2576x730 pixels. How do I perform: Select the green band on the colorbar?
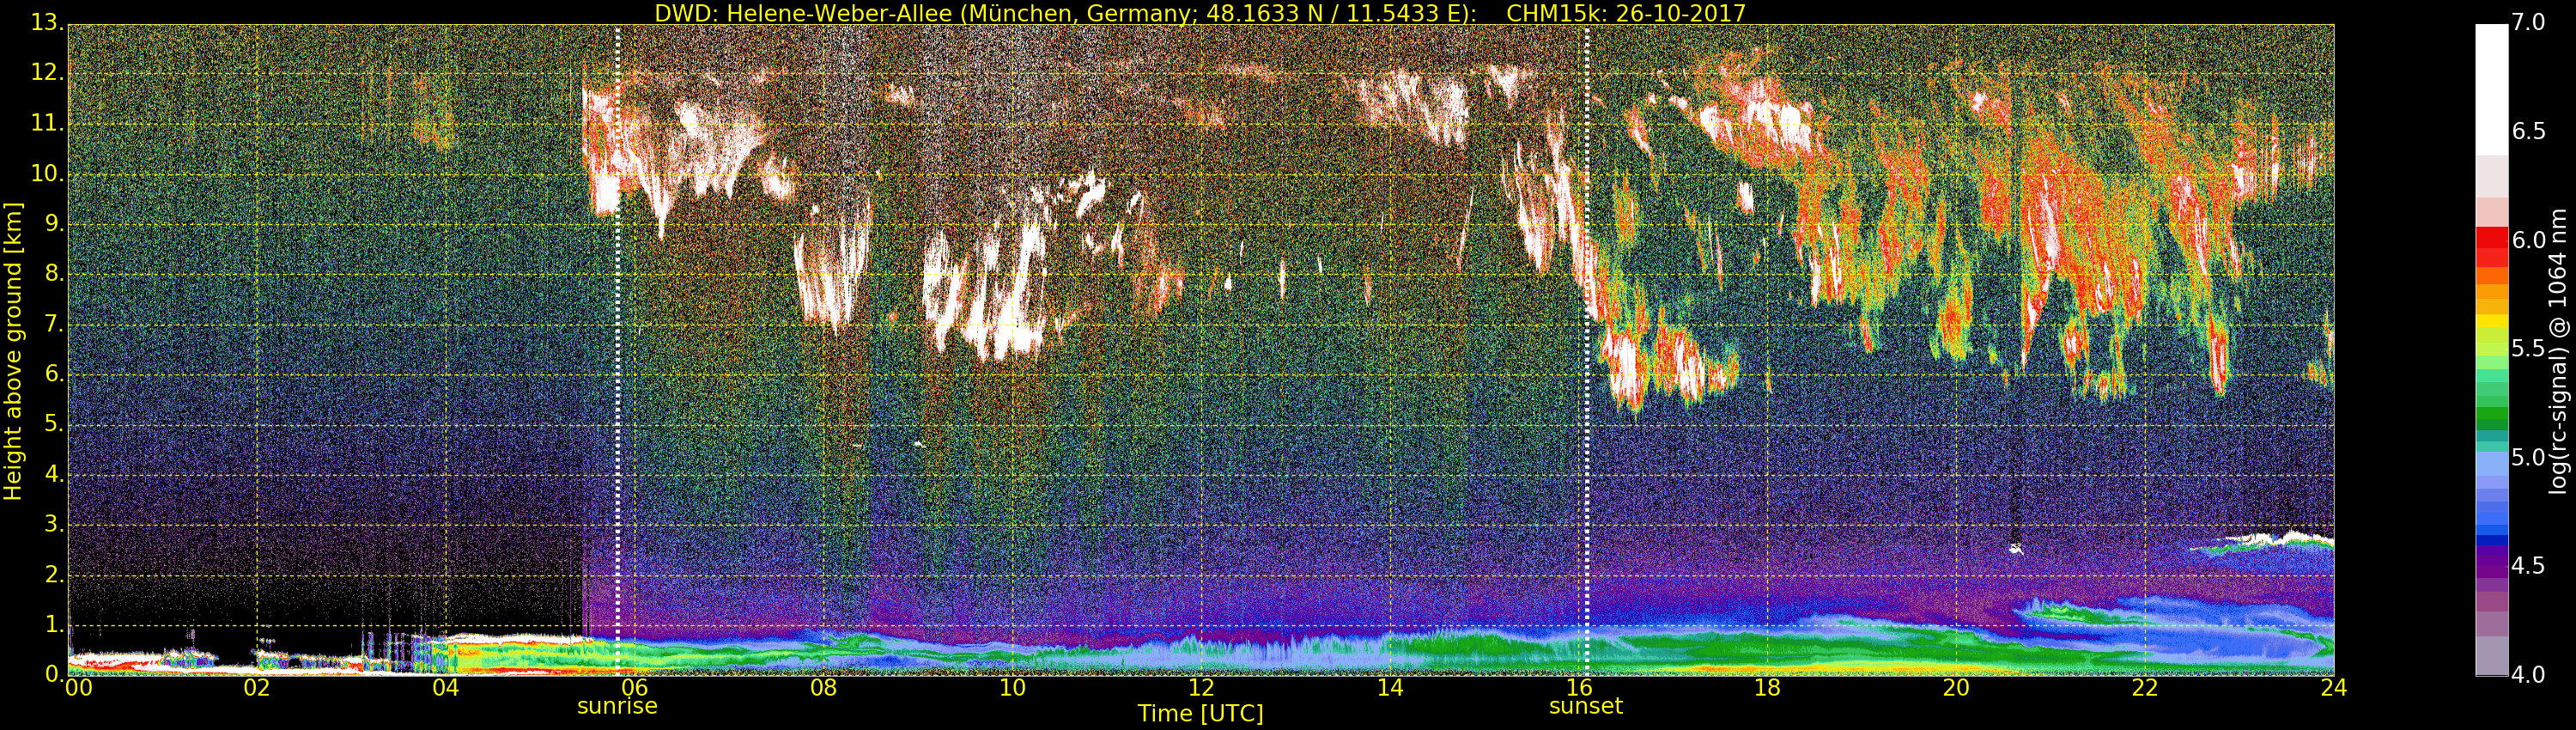point(2491,415)
